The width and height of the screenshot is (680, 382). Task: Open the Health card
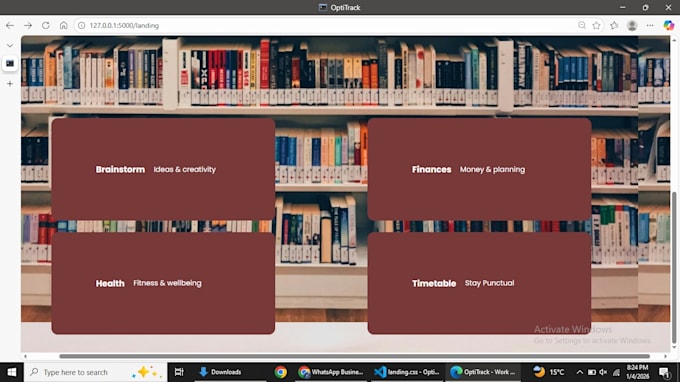coord(163,283)
